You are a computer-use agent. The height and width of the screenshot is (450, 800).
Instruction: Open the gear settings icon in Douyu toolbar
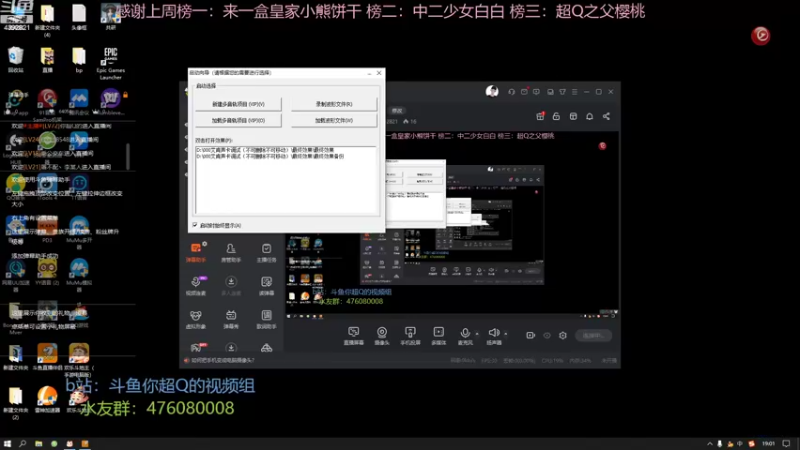coord(563,335)
